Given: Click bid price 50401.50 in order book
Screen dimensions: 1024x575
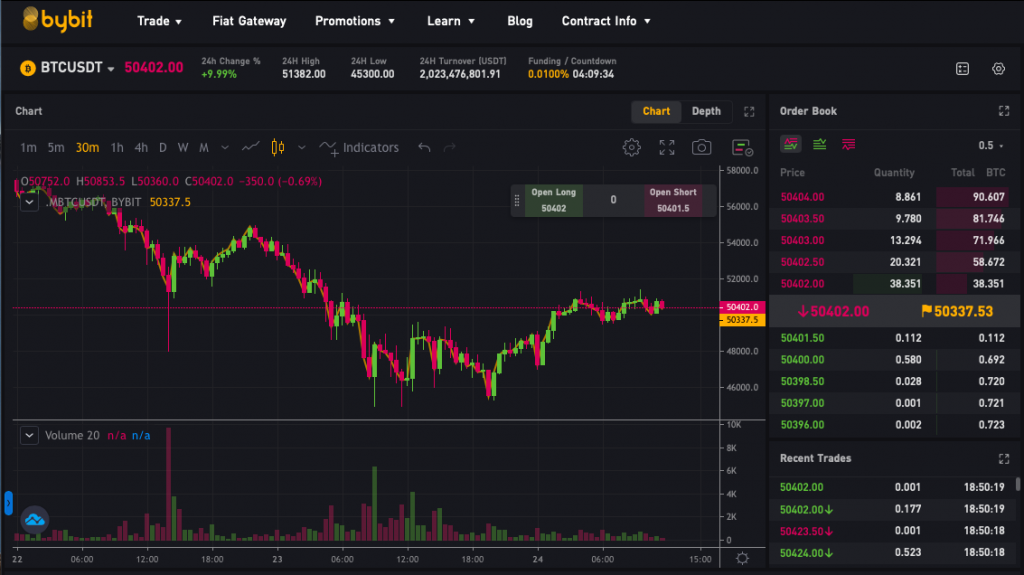Looking at the screenshot, I should tap(802, 338).
